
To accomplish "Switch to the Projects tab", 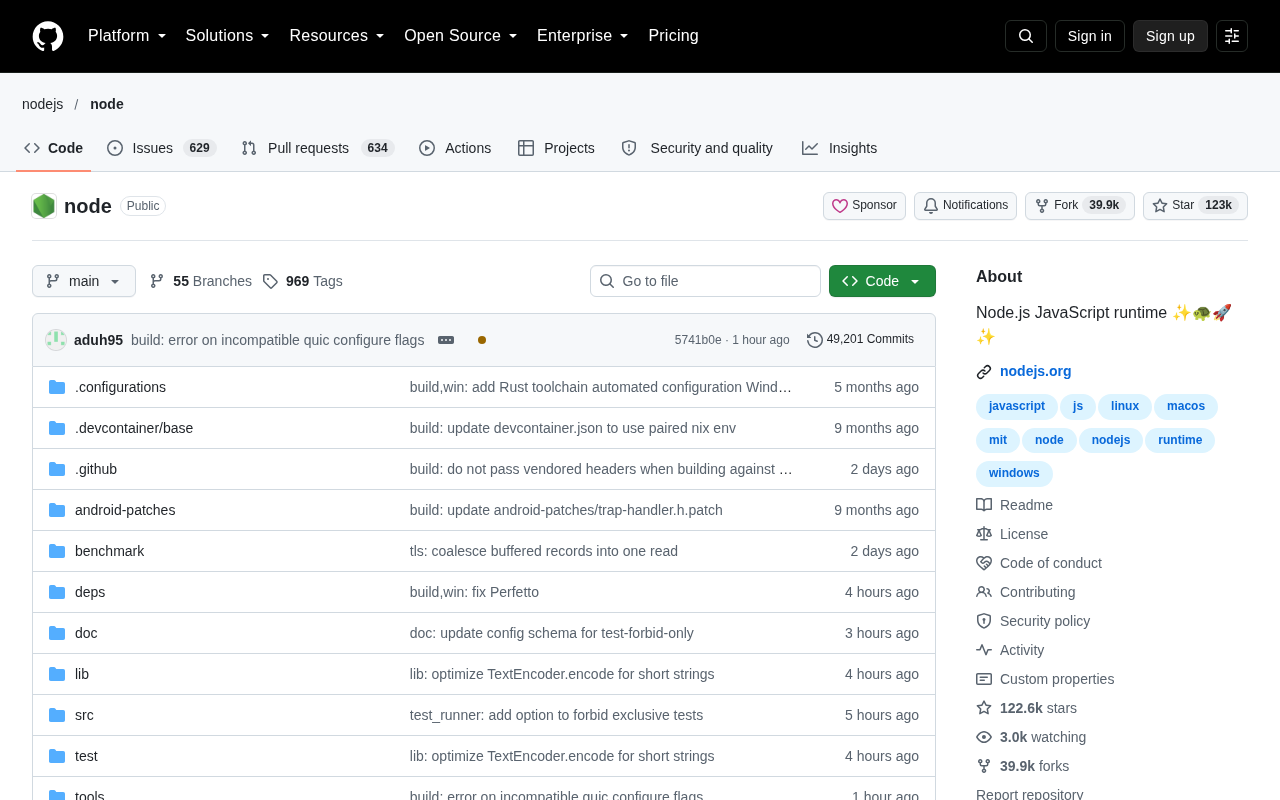I will 556,148.
